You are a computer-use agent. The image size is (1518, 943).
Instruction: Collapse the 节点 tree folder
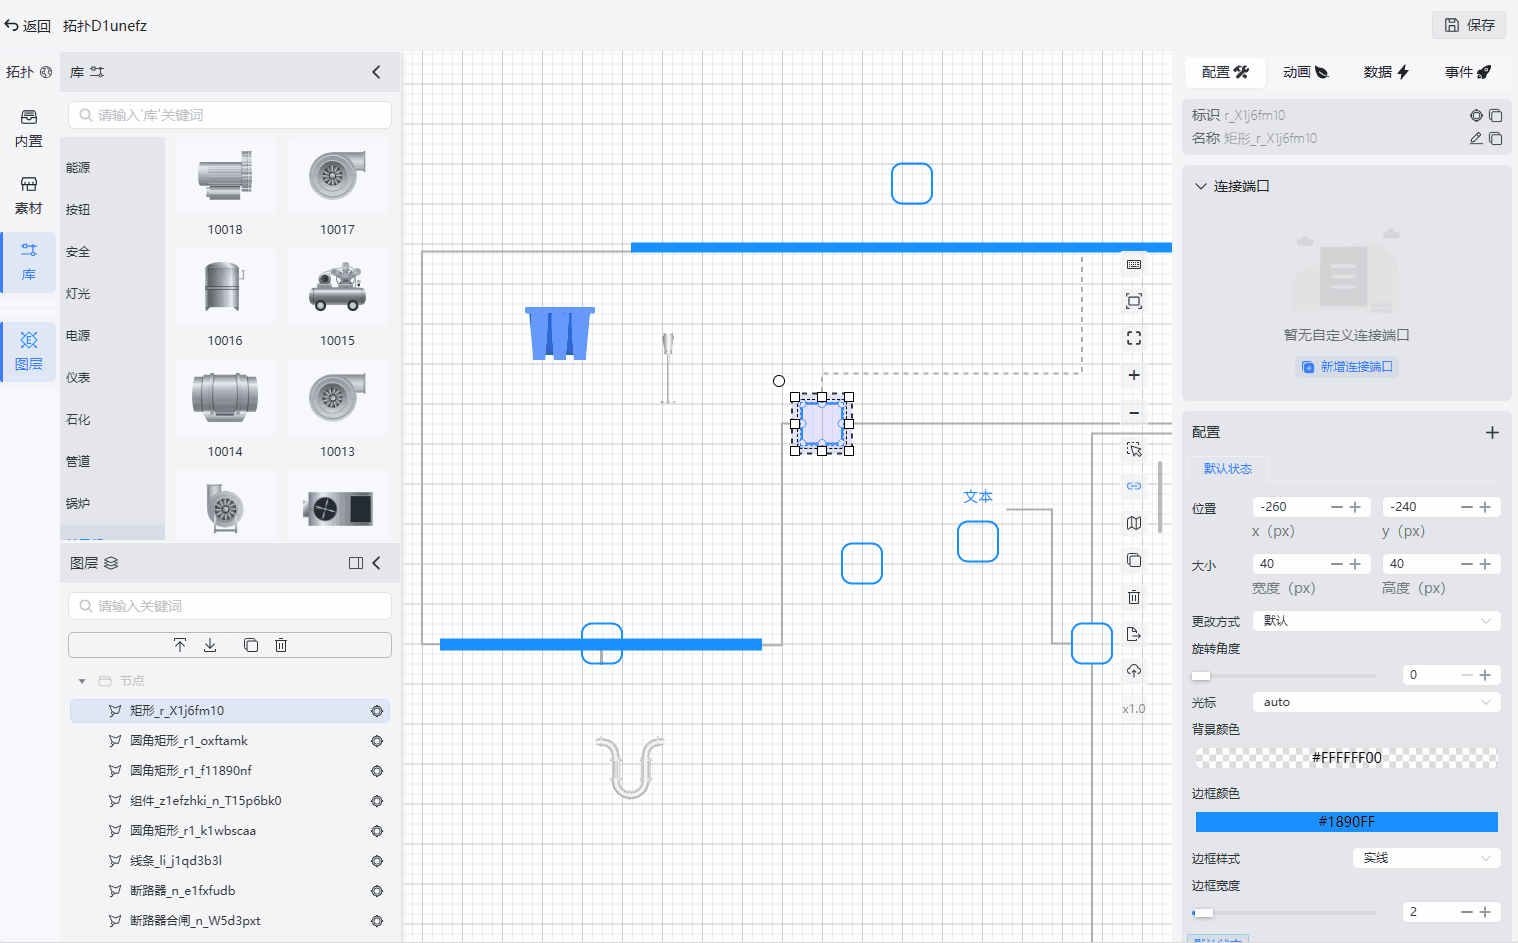coord(82,682)
